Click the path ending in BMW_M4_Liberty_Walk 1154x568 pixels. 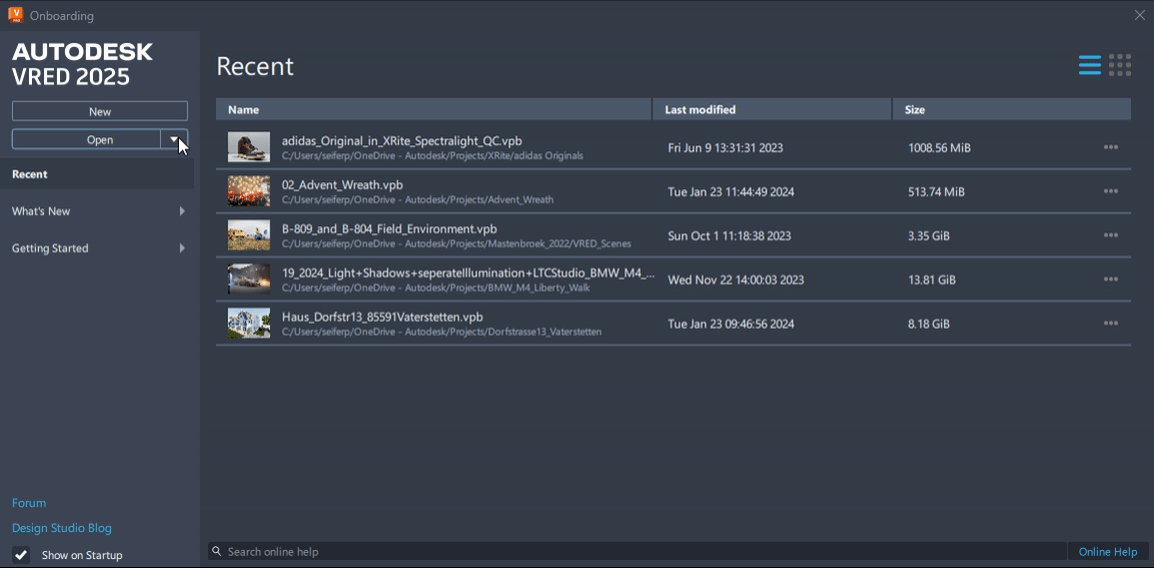pos(436,288)
